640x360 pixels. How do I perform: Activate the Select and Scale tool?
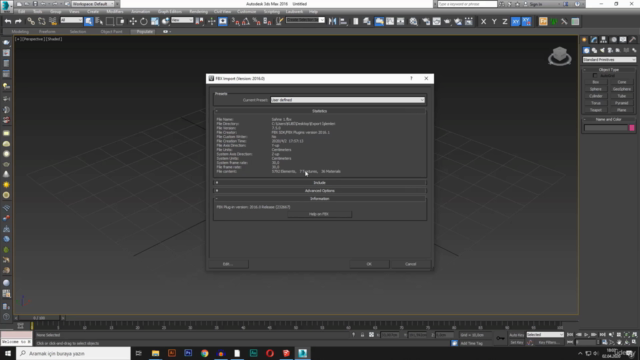[155, 22]
